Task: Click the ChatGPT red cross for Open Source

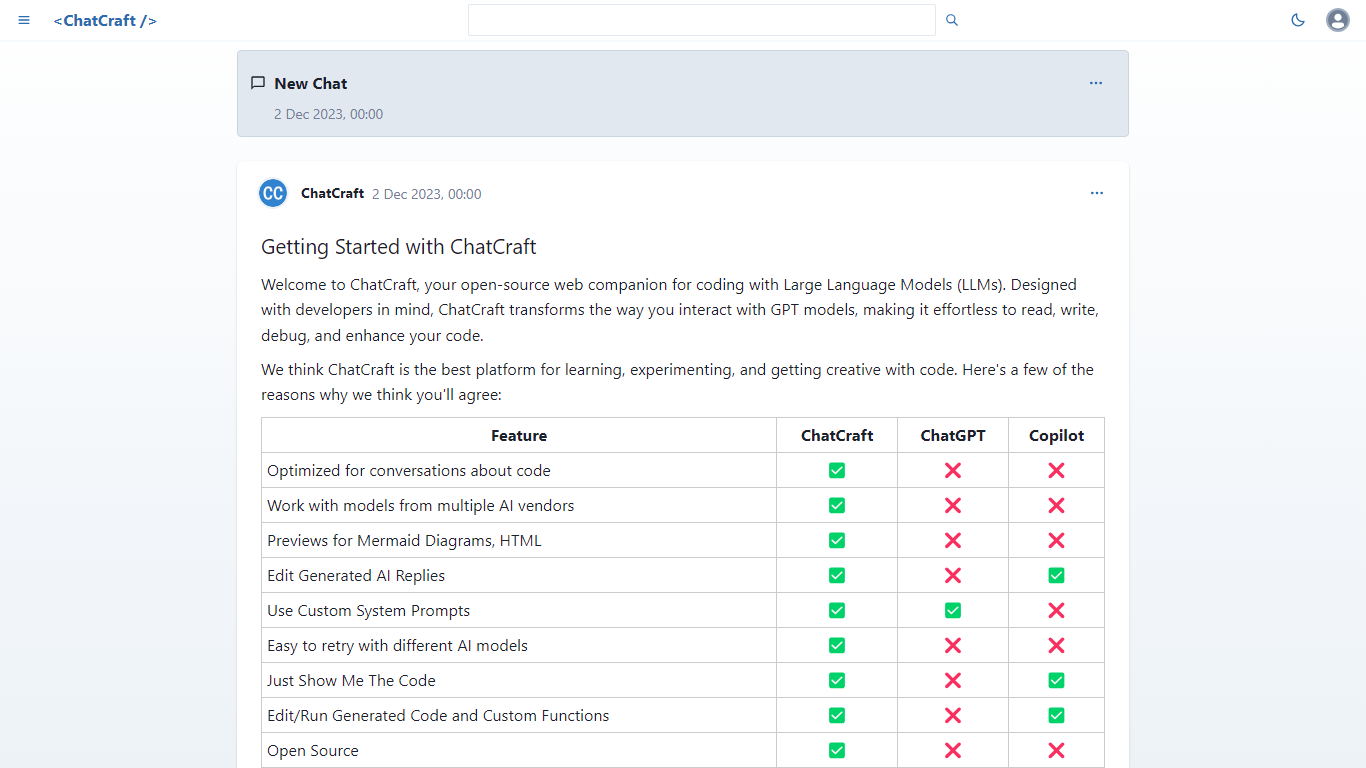Action: 953,750
